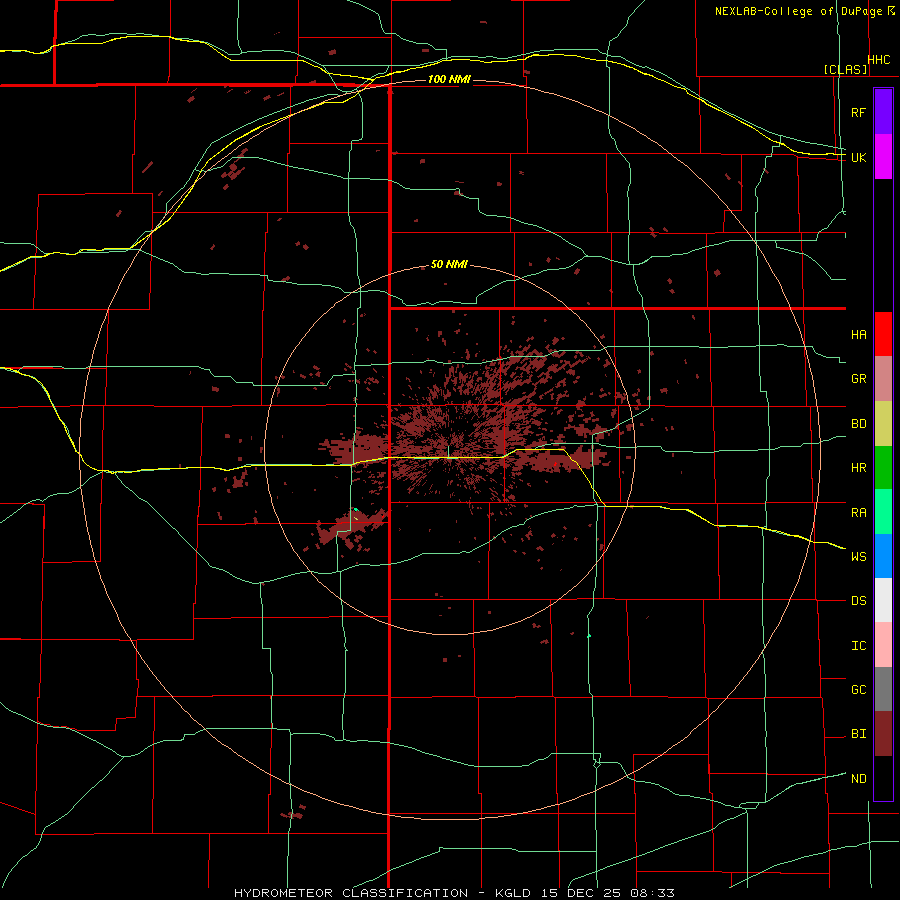Click the RA legend label
This screenshot has width=900, height=900.
[x=858, y=512]
